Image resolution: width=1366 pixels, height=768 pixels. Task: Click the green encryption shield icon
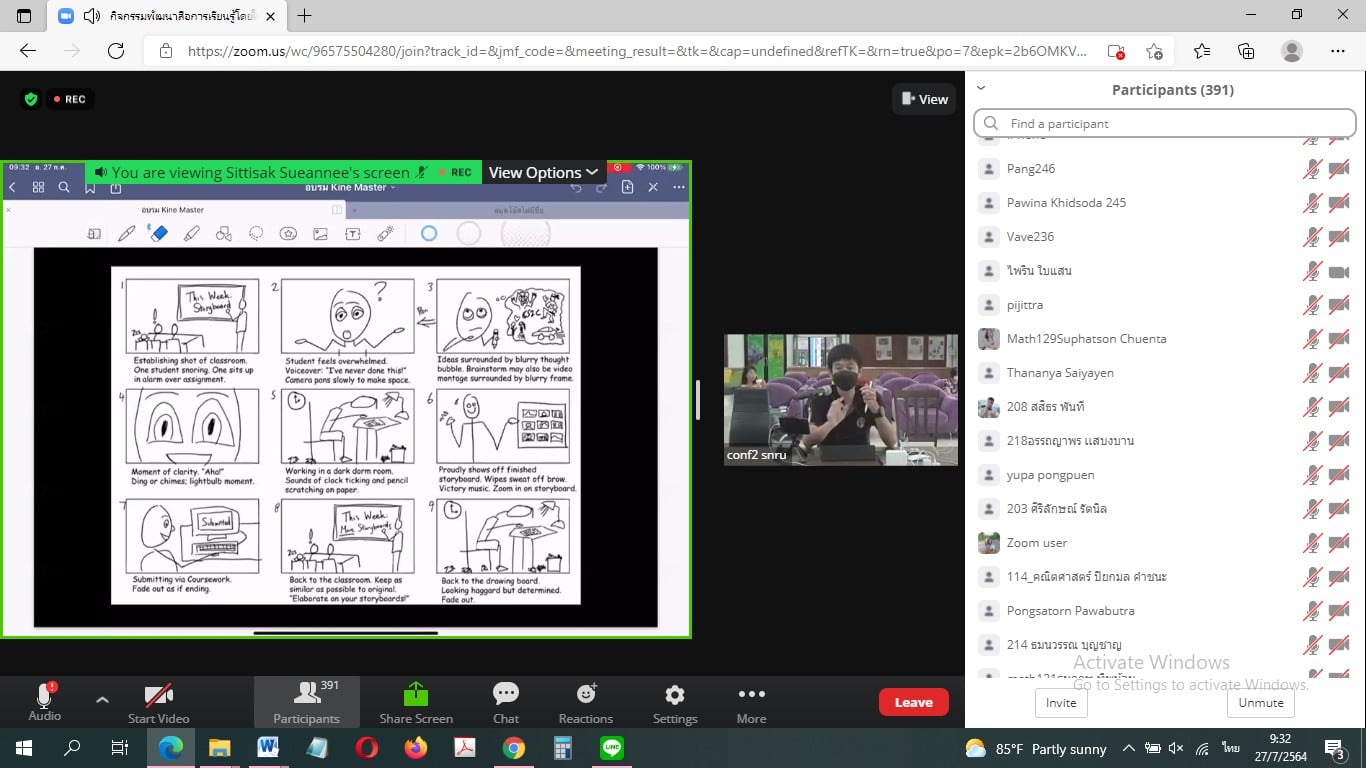coord(31,99)
